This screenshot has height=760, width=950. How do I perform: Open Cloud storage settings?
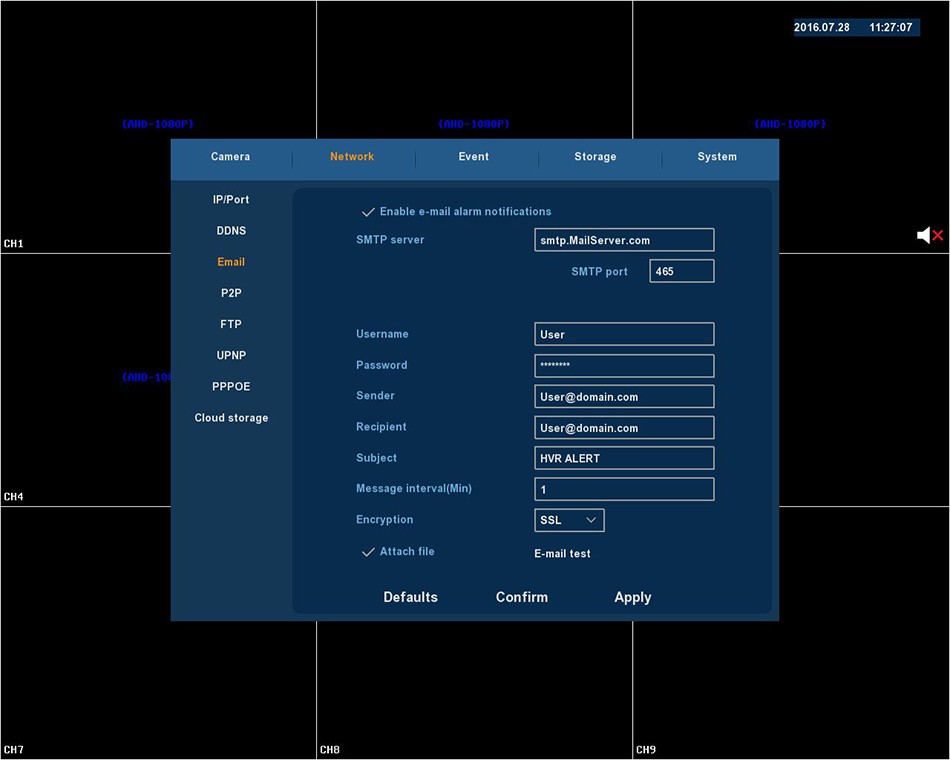pyautogui.click(x=231, y=418)
